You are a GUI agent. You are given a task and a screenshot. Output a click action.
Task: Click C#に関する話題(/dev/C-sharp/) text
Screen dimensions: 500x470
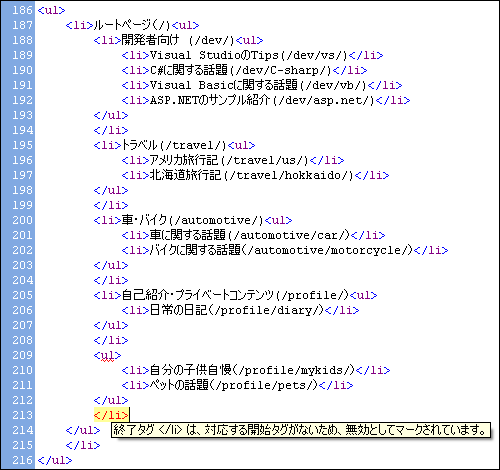[x=241, y=70]
